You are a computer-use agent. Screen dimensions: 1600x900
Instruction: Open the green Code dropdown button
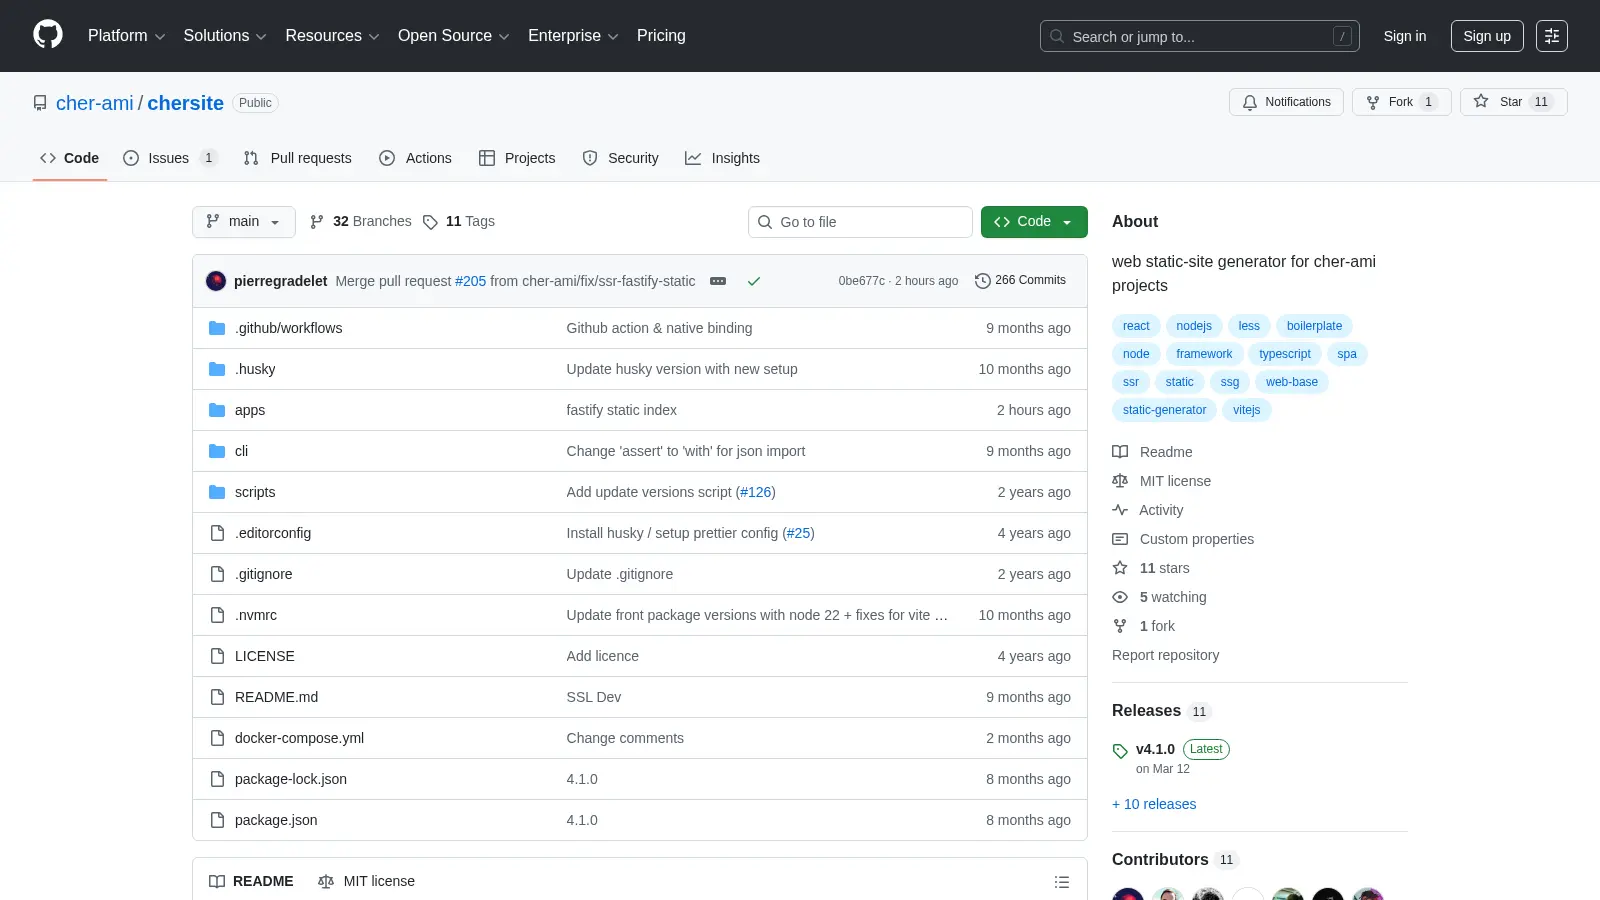[1034, 222]
